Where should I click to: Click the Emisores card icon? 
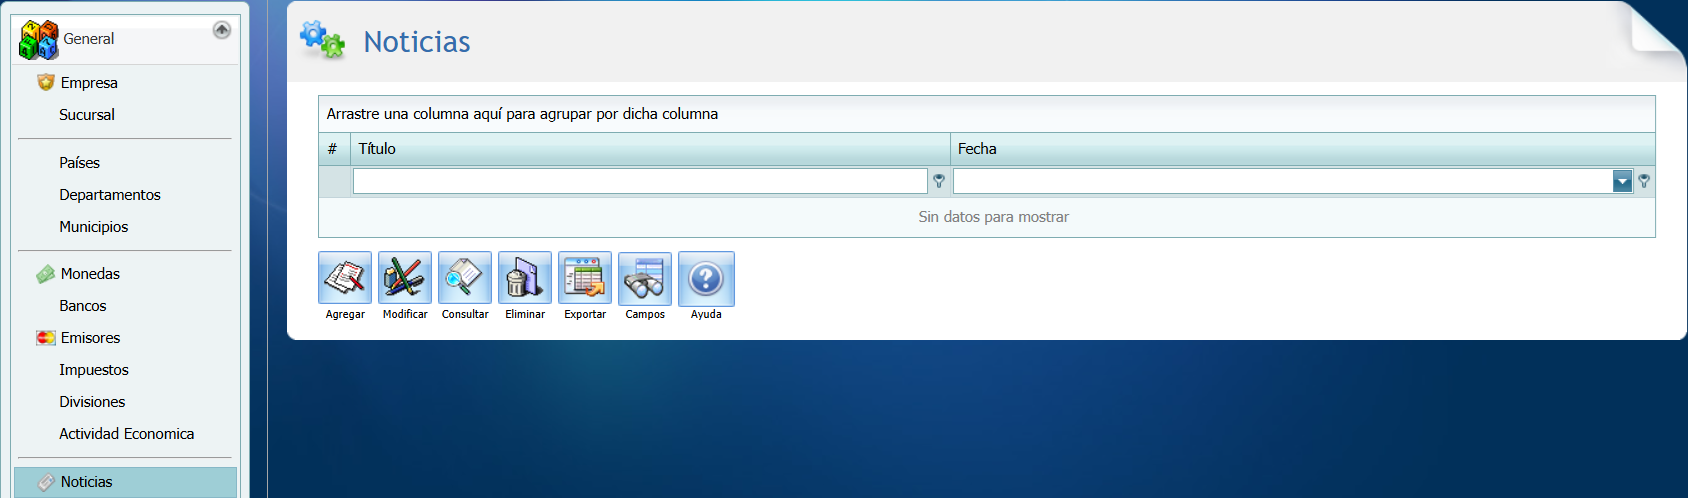click(46, 338)
